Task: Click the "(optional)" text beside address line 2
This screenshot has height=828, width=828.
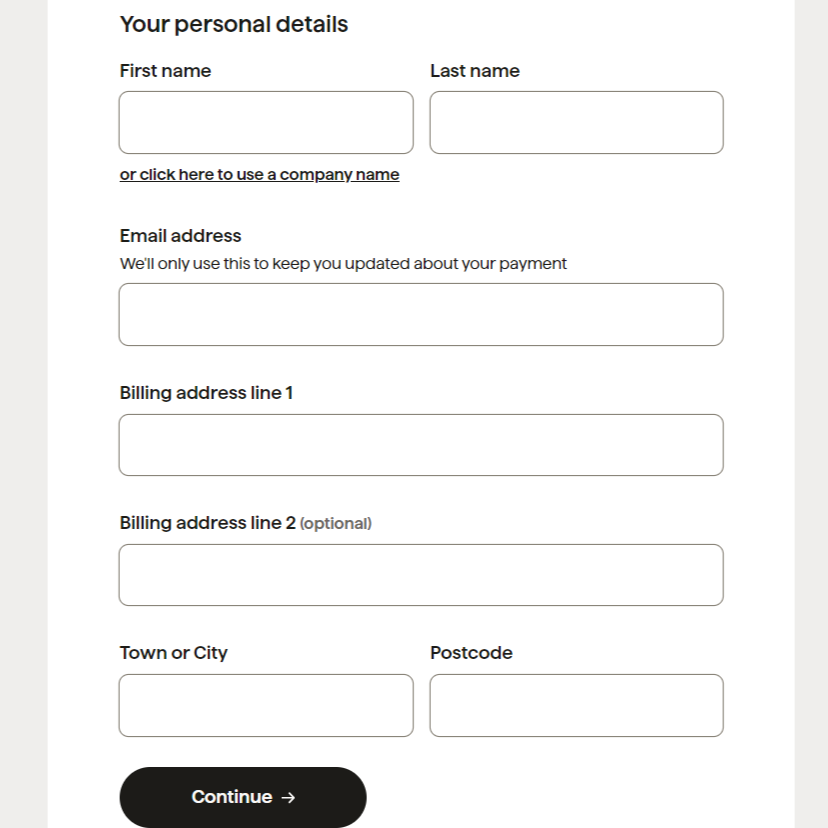Action: (x=336, y=524)
